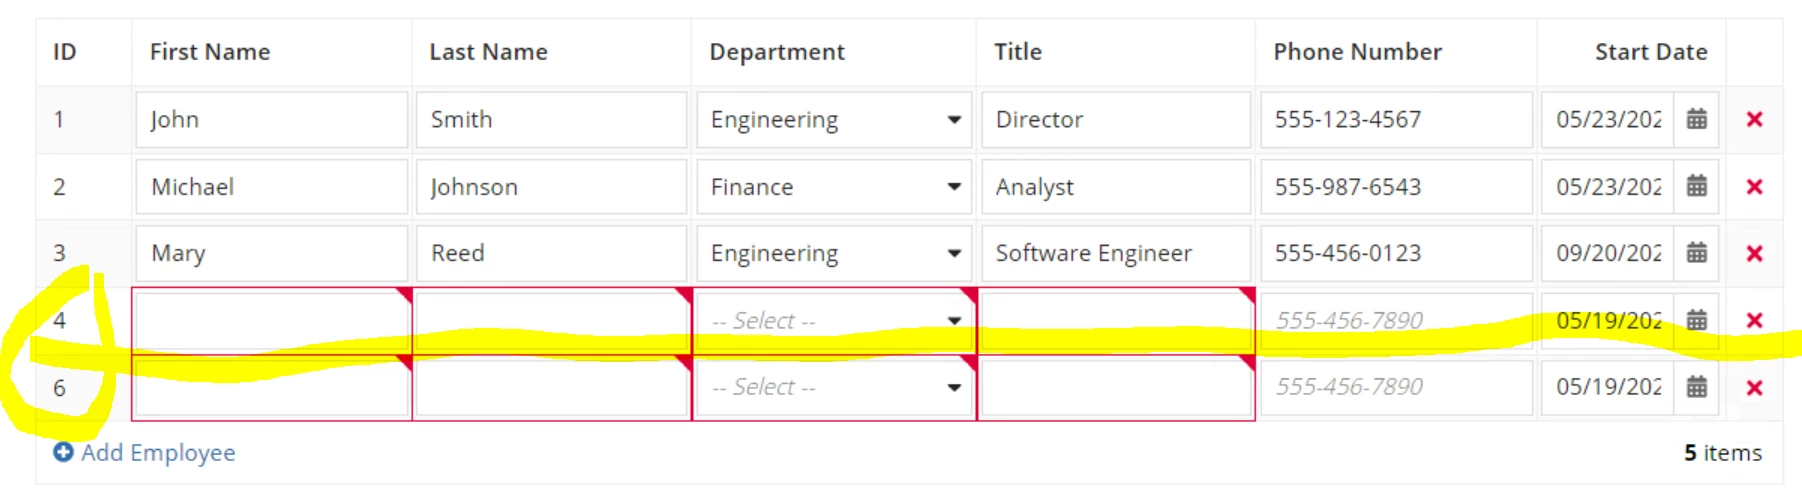Remove Michael Johnson's row using red X
The height and width of the screenshot is (497, 1802).
pos(1754,186)
